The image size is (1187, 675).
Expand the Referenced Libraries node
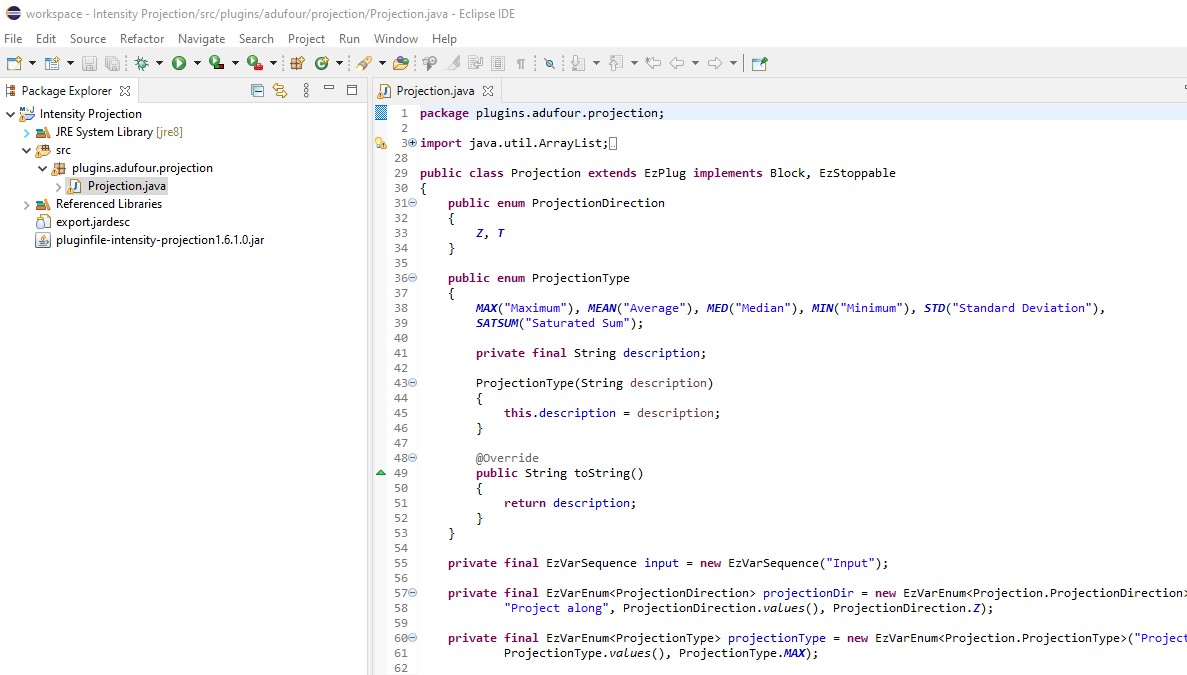(25, 204)
